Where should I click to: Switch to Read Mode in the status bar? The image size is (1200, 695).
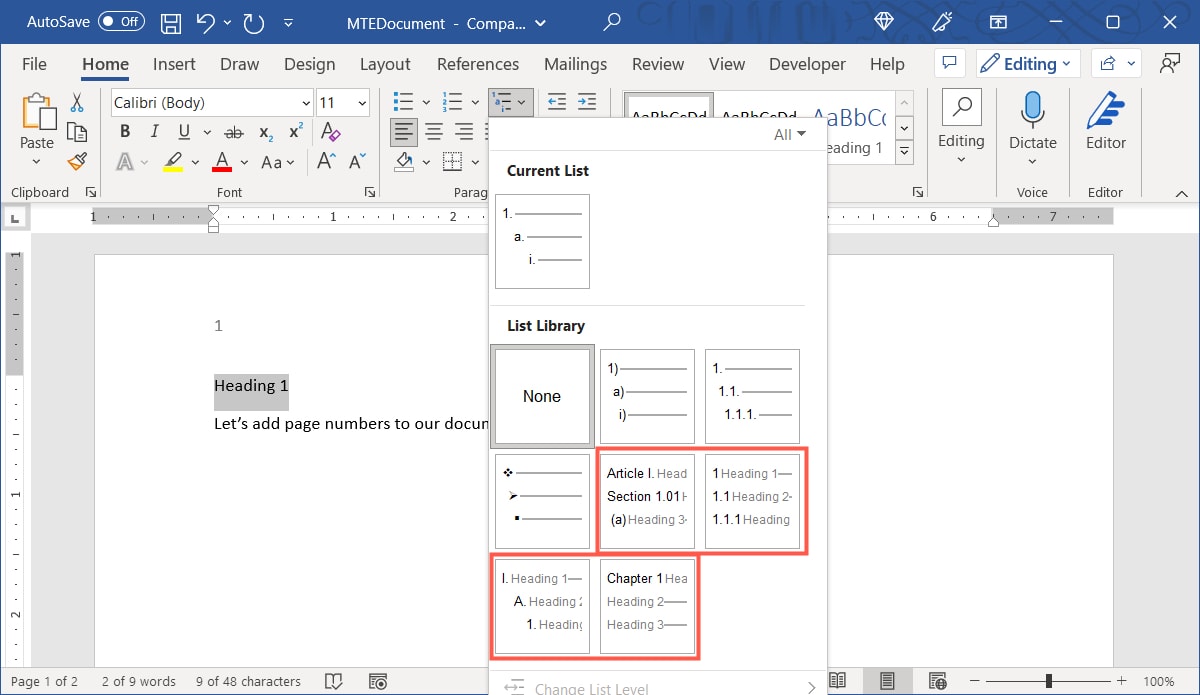click(x=838, y=680)
